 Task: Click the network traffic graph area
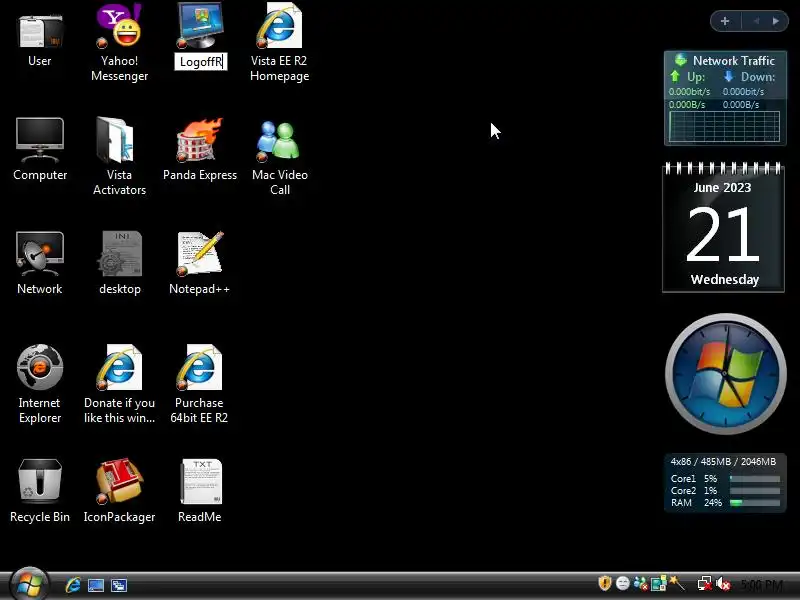click(x=724, y=126)
